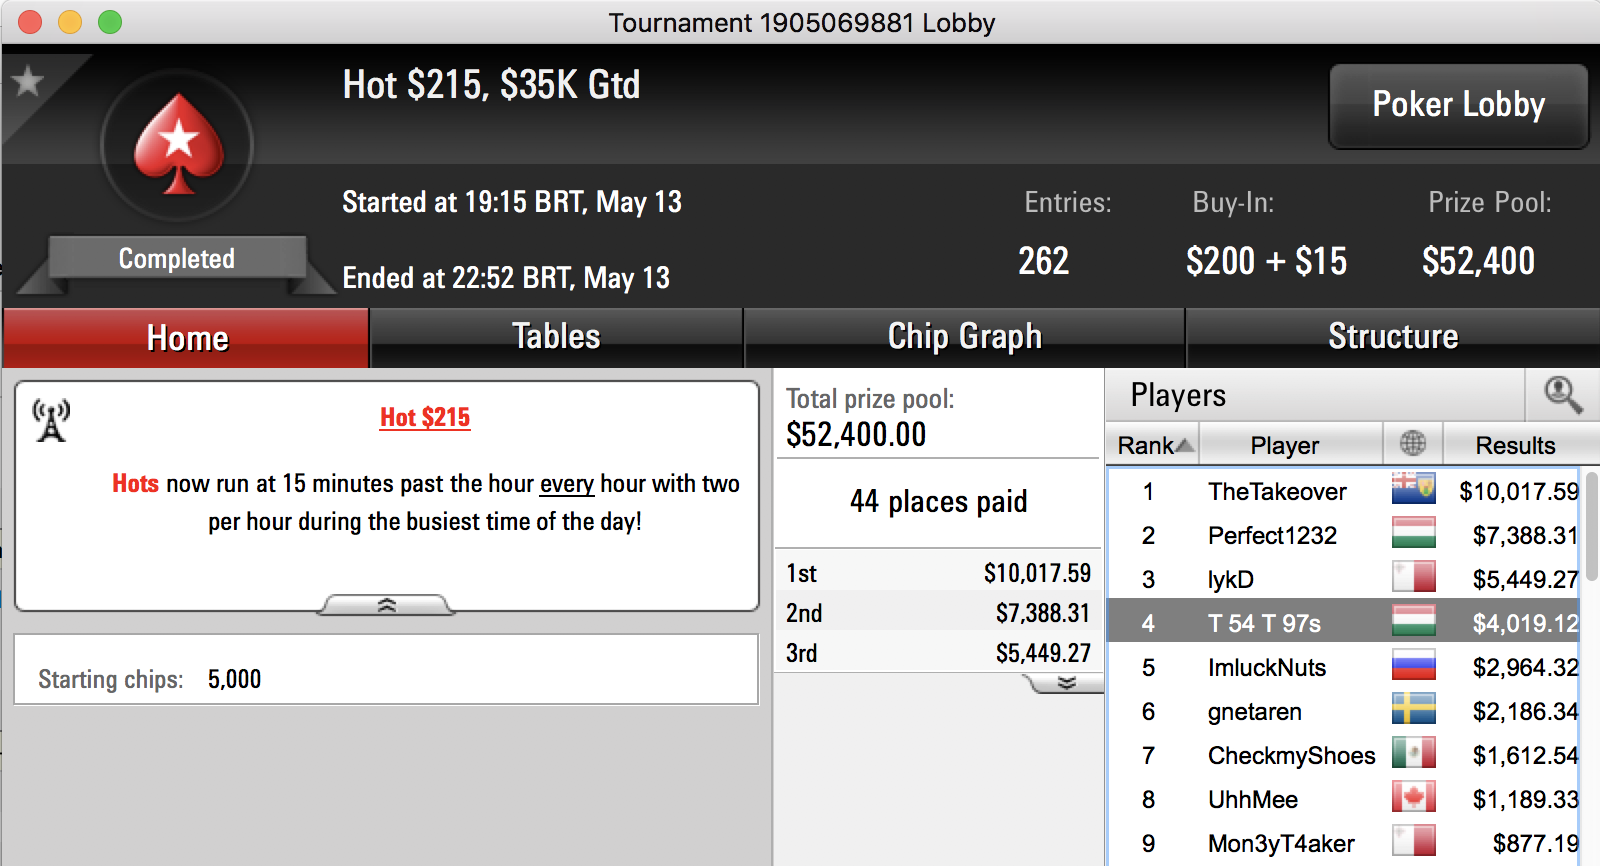Click the globe country column header
Viewport: 1600px width, 866px height.
click(x=1413, y=443)
